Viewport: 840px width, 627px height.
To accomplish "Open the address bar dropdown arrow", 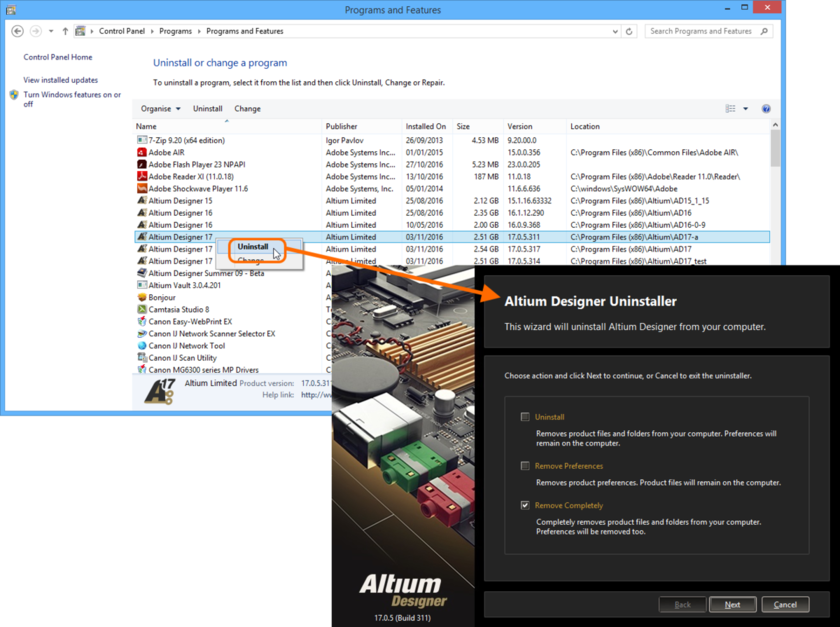I will tap(614, 31).
